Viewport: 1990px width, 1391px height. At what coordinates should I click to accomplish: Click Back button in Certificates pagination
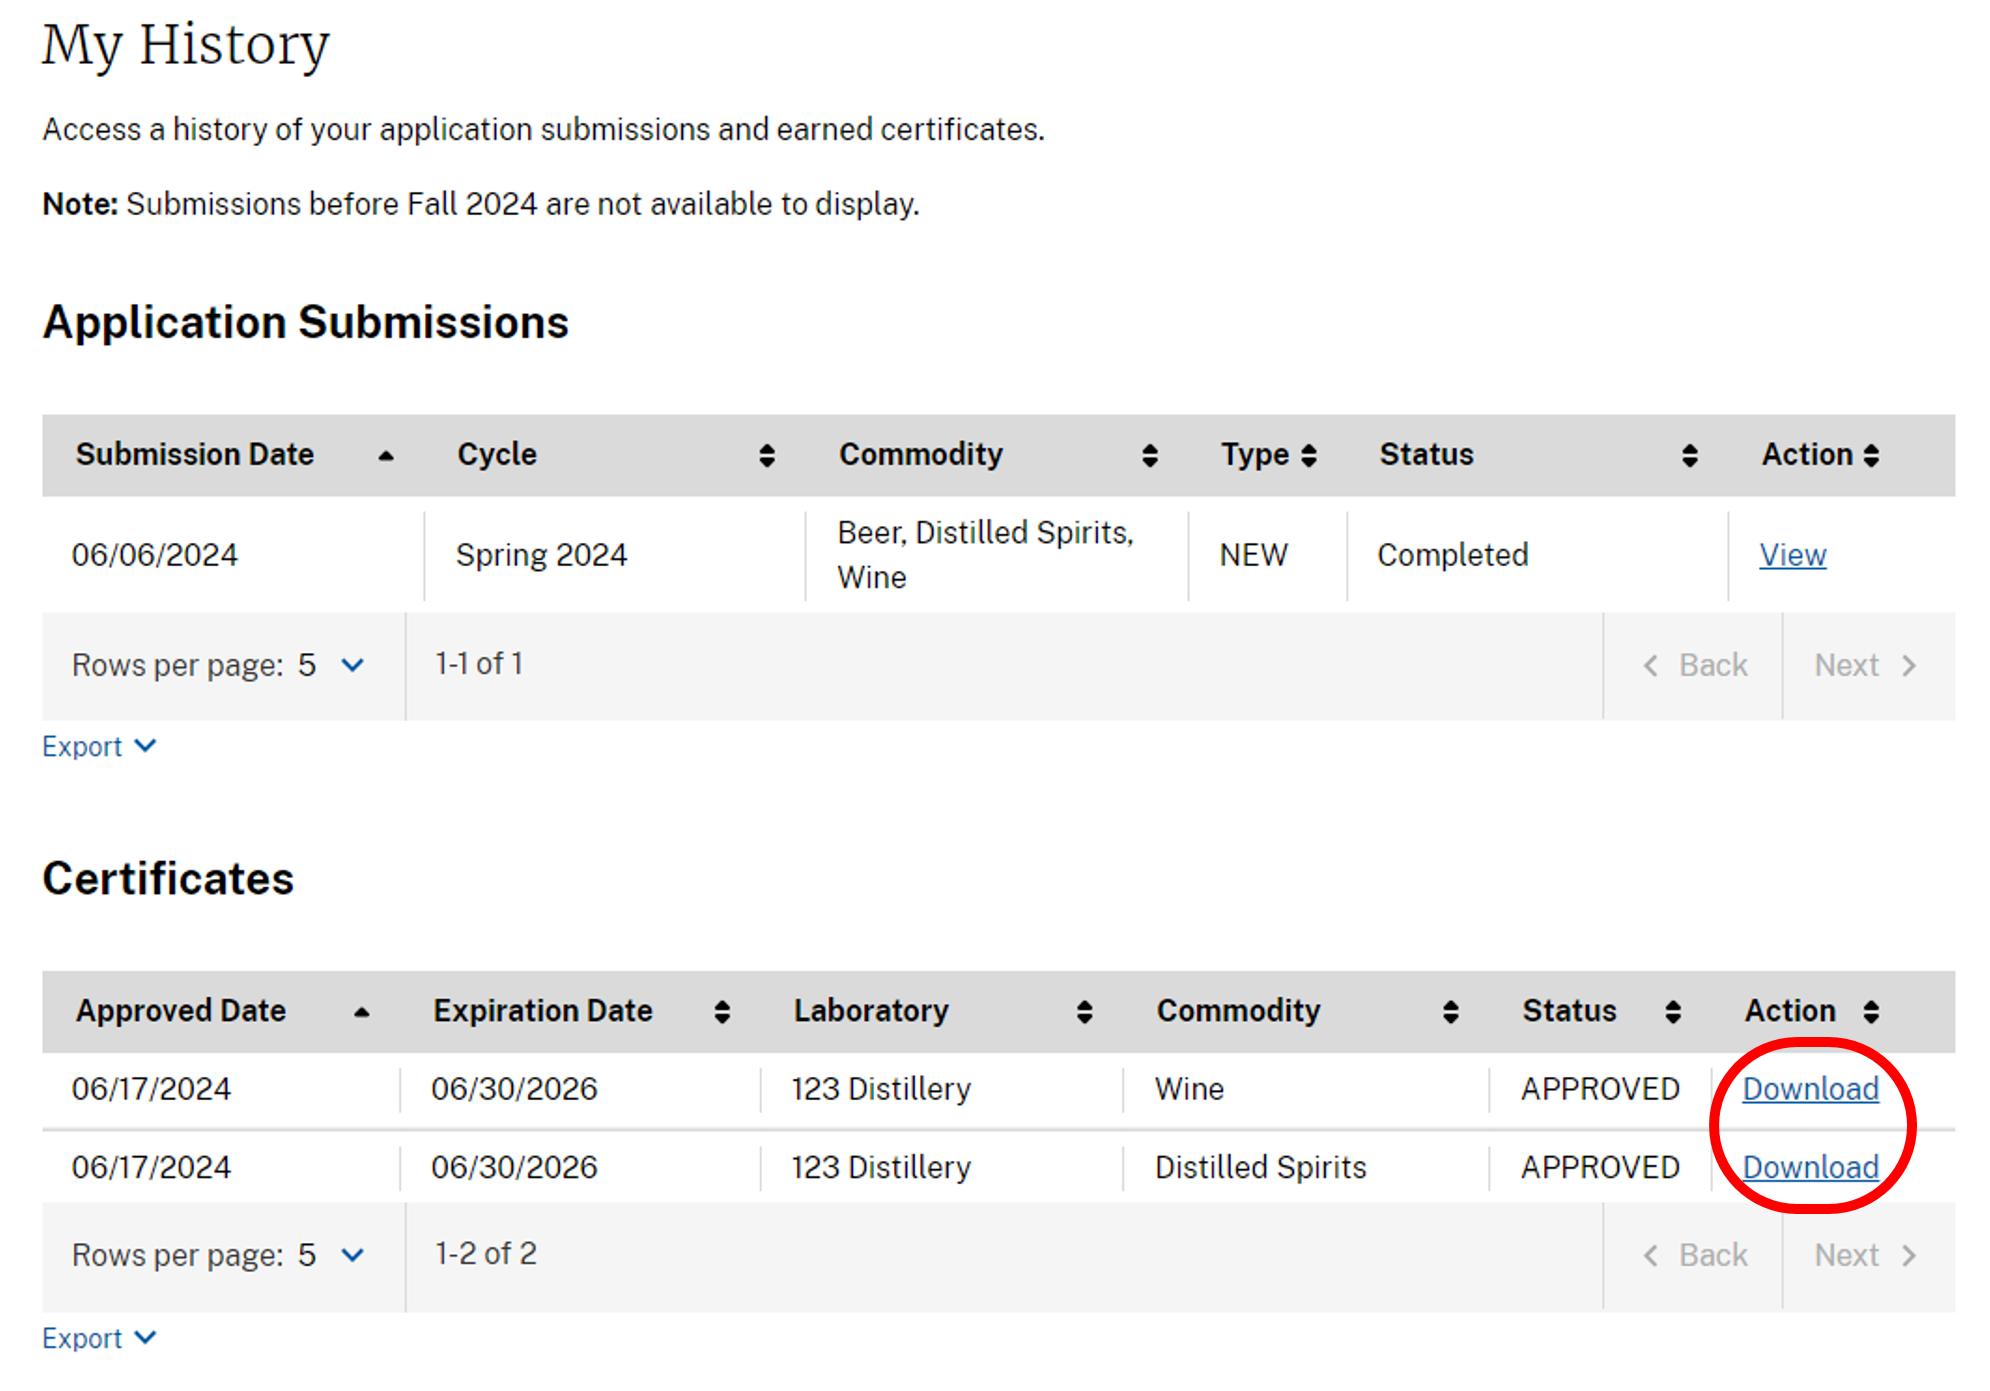tap(1694, 1256)
